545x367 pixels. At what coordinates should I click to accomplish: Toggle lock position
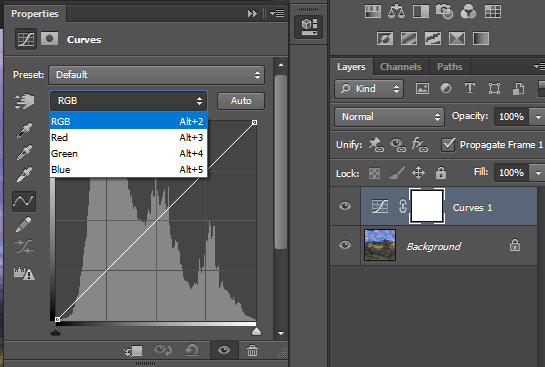click(x=418, y=173)
